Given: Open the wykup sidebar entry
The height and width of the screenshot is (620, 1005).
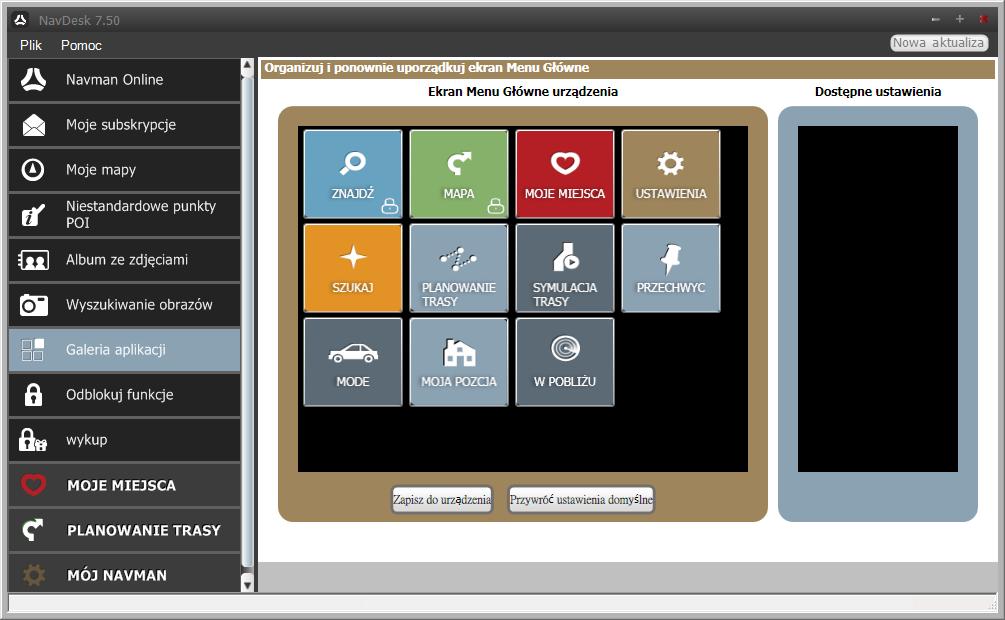Looking at the screenshot, I should tap(124, 440).
